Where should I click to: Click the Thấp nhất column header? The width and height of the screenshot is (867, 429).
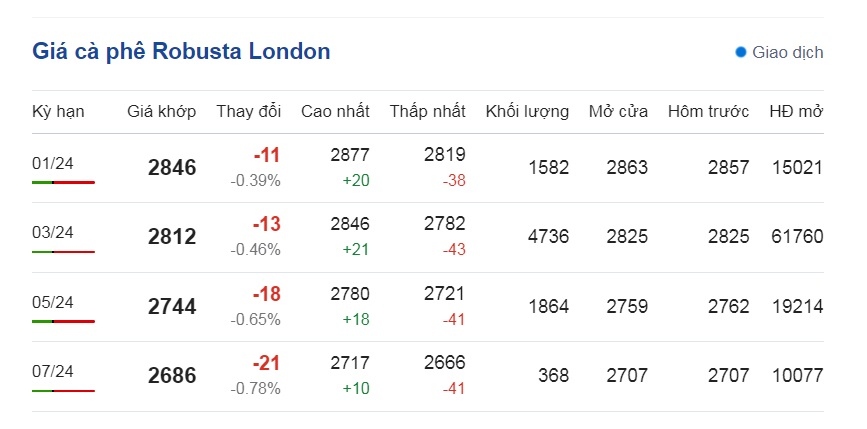coord(427,112)
